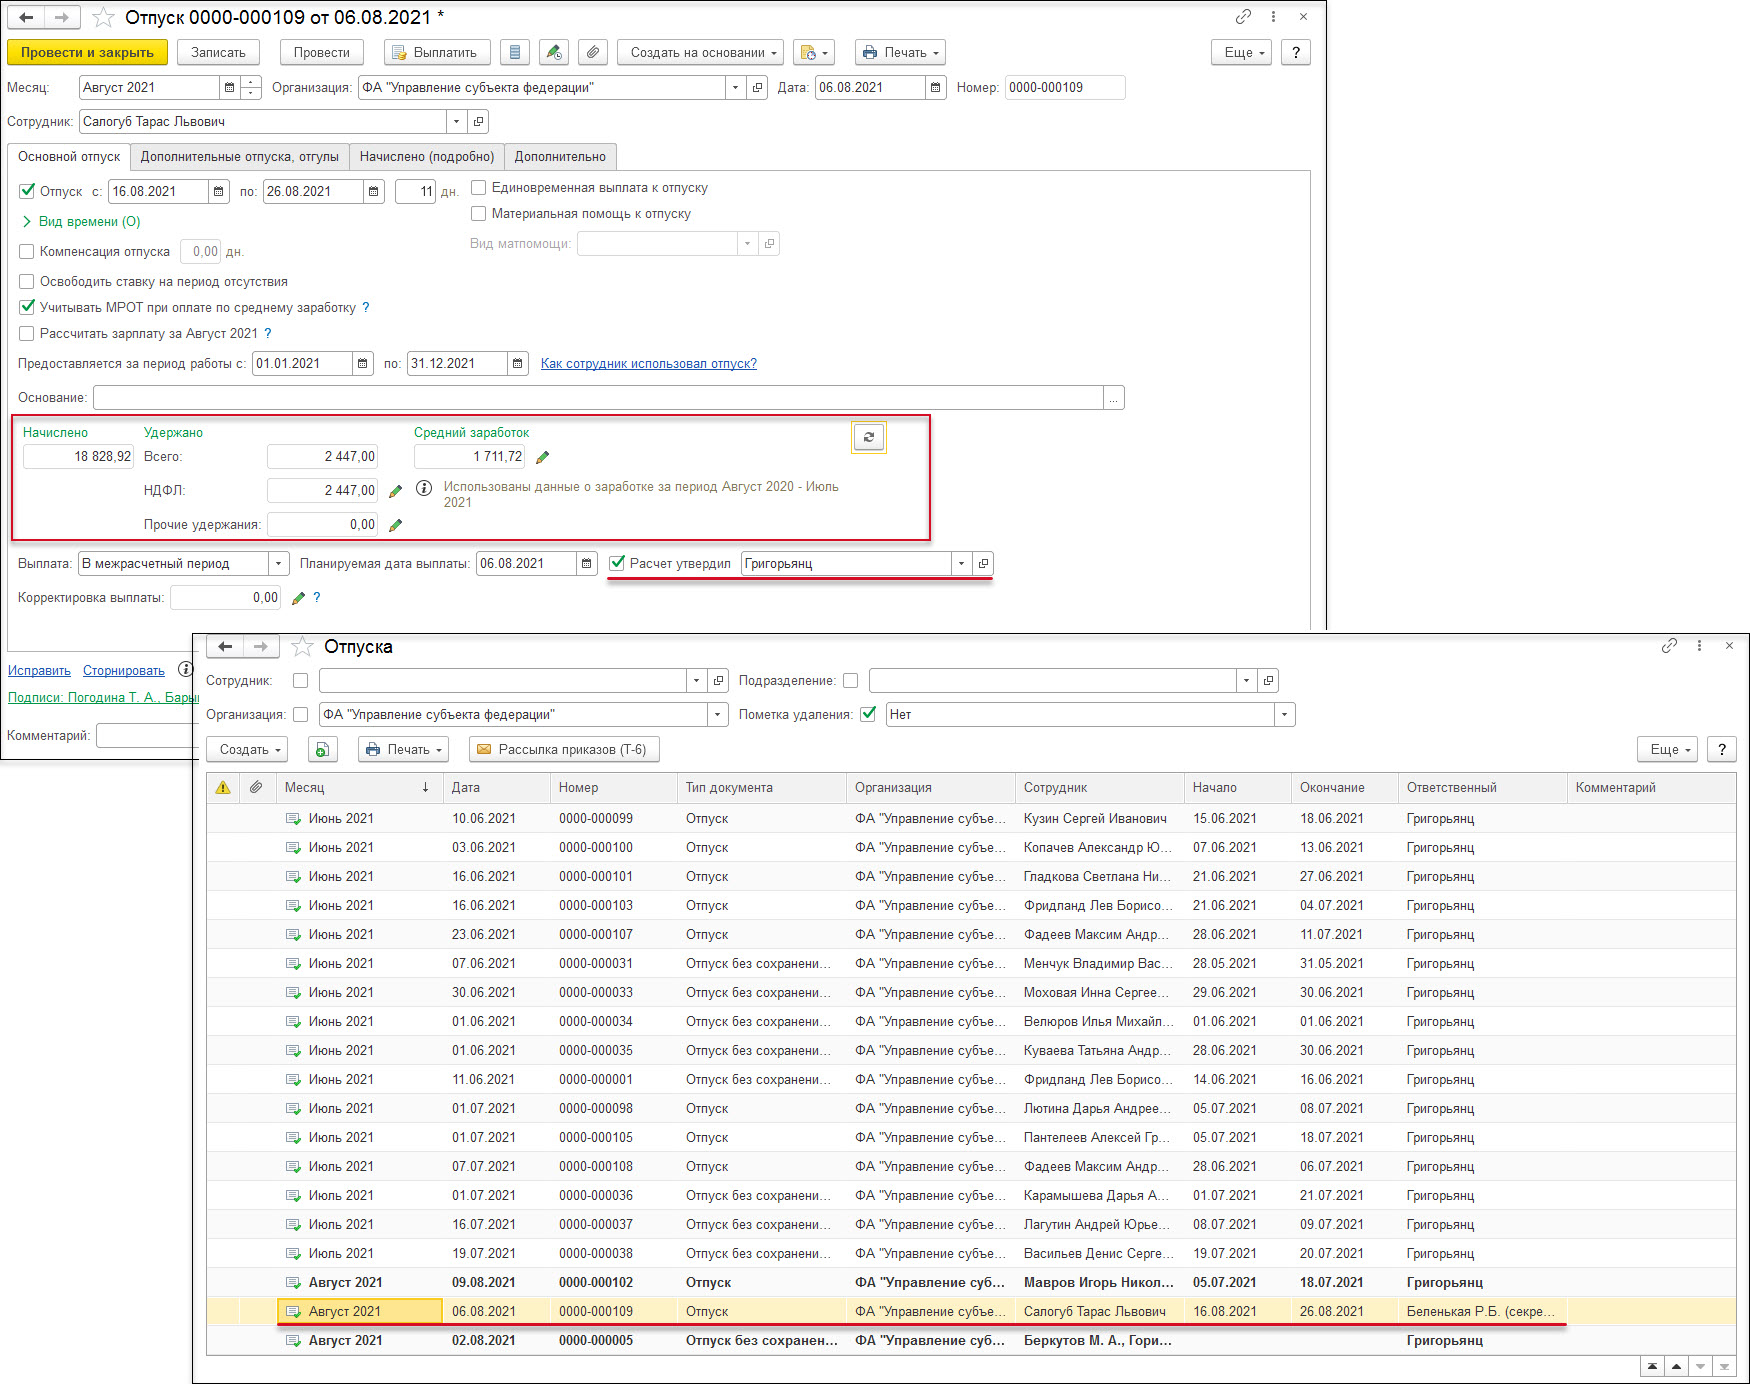
Task: Open Организация value in new form
Action: point(758,88)
